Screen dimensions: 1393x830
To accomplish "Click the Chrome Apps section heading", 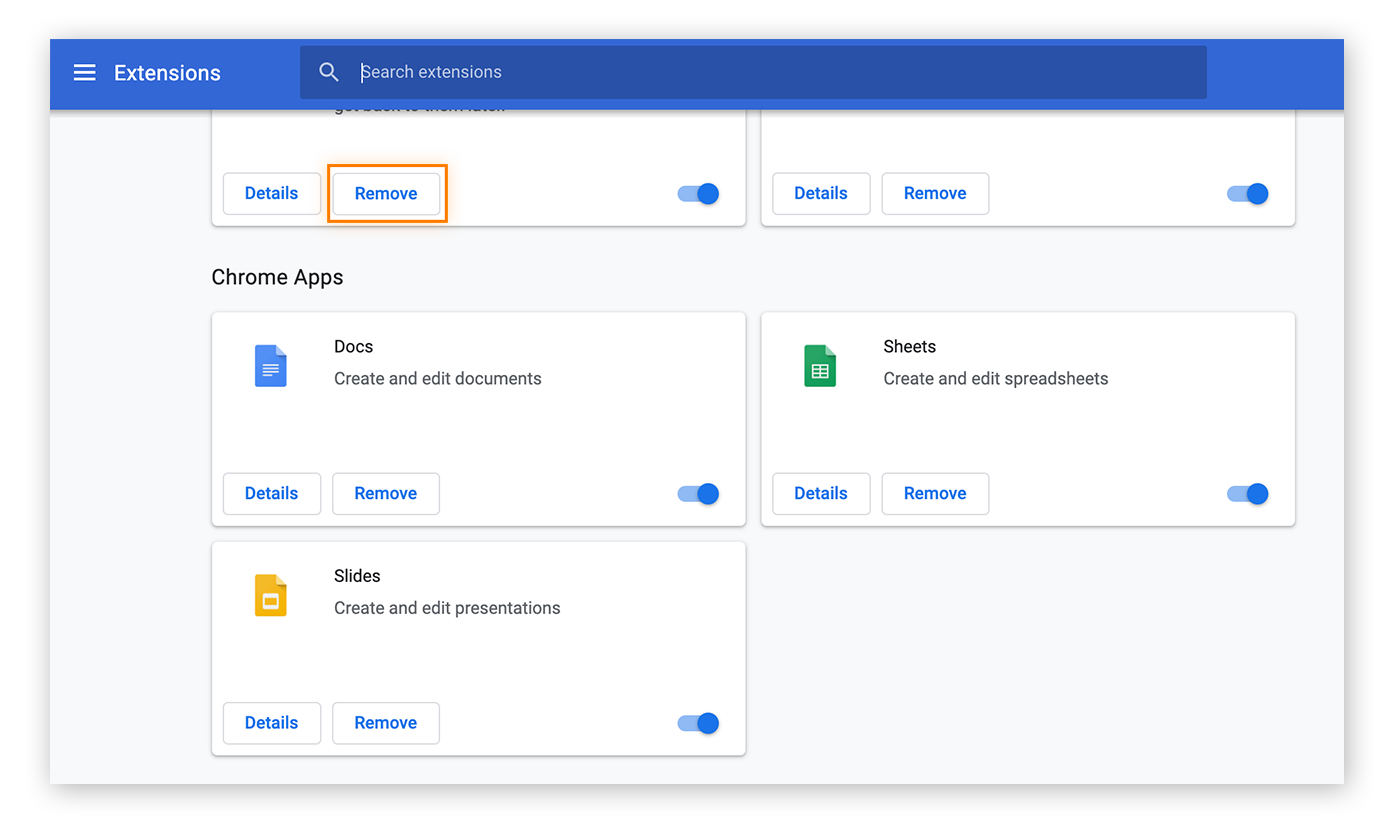I will point(277,277).
